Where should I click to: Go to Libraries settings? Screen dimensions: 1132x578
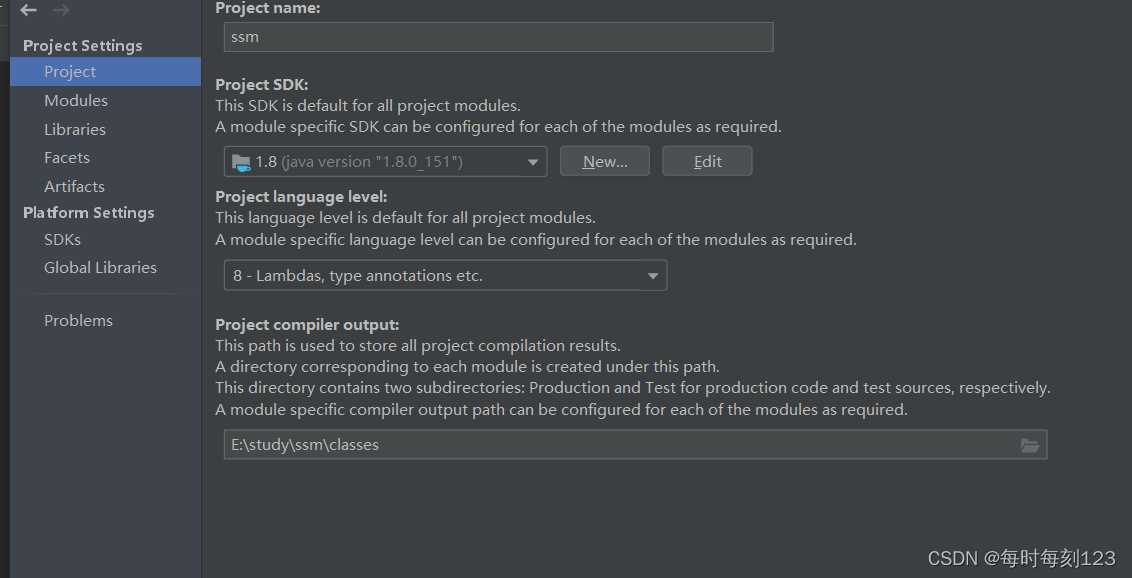coord(75,130)
